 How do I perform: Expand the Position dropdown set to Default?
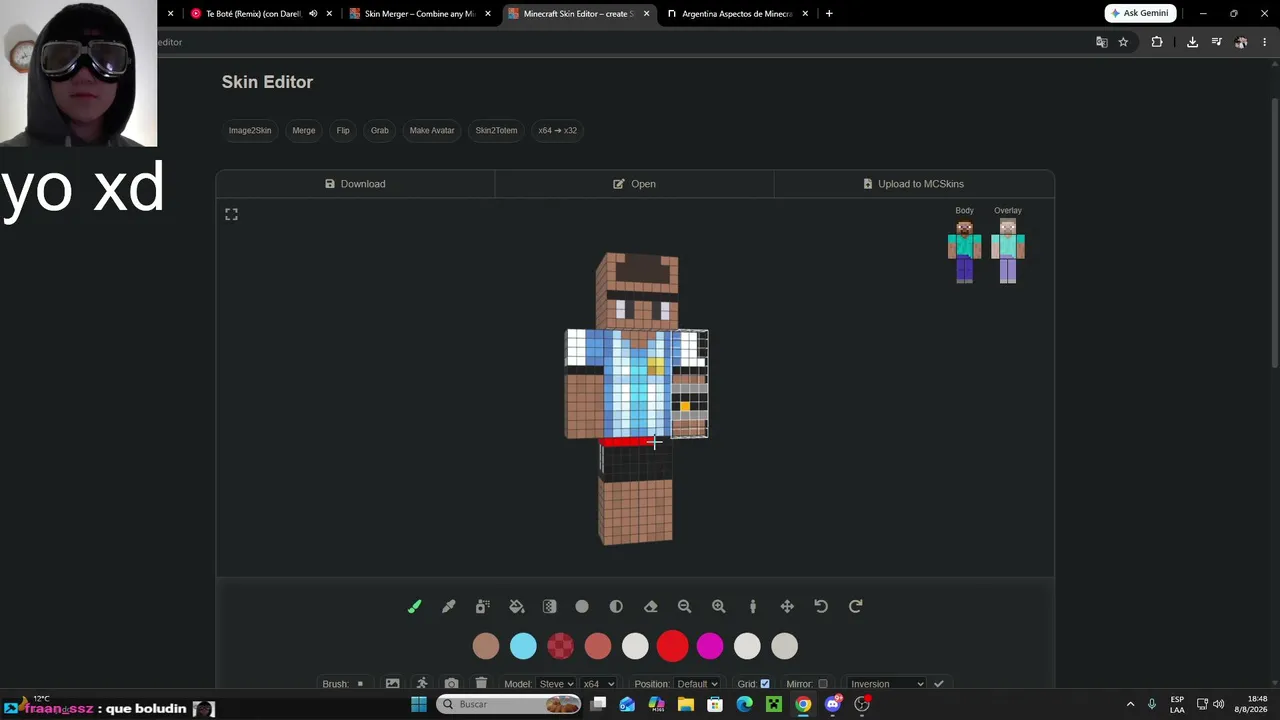[x=697, y=684]
